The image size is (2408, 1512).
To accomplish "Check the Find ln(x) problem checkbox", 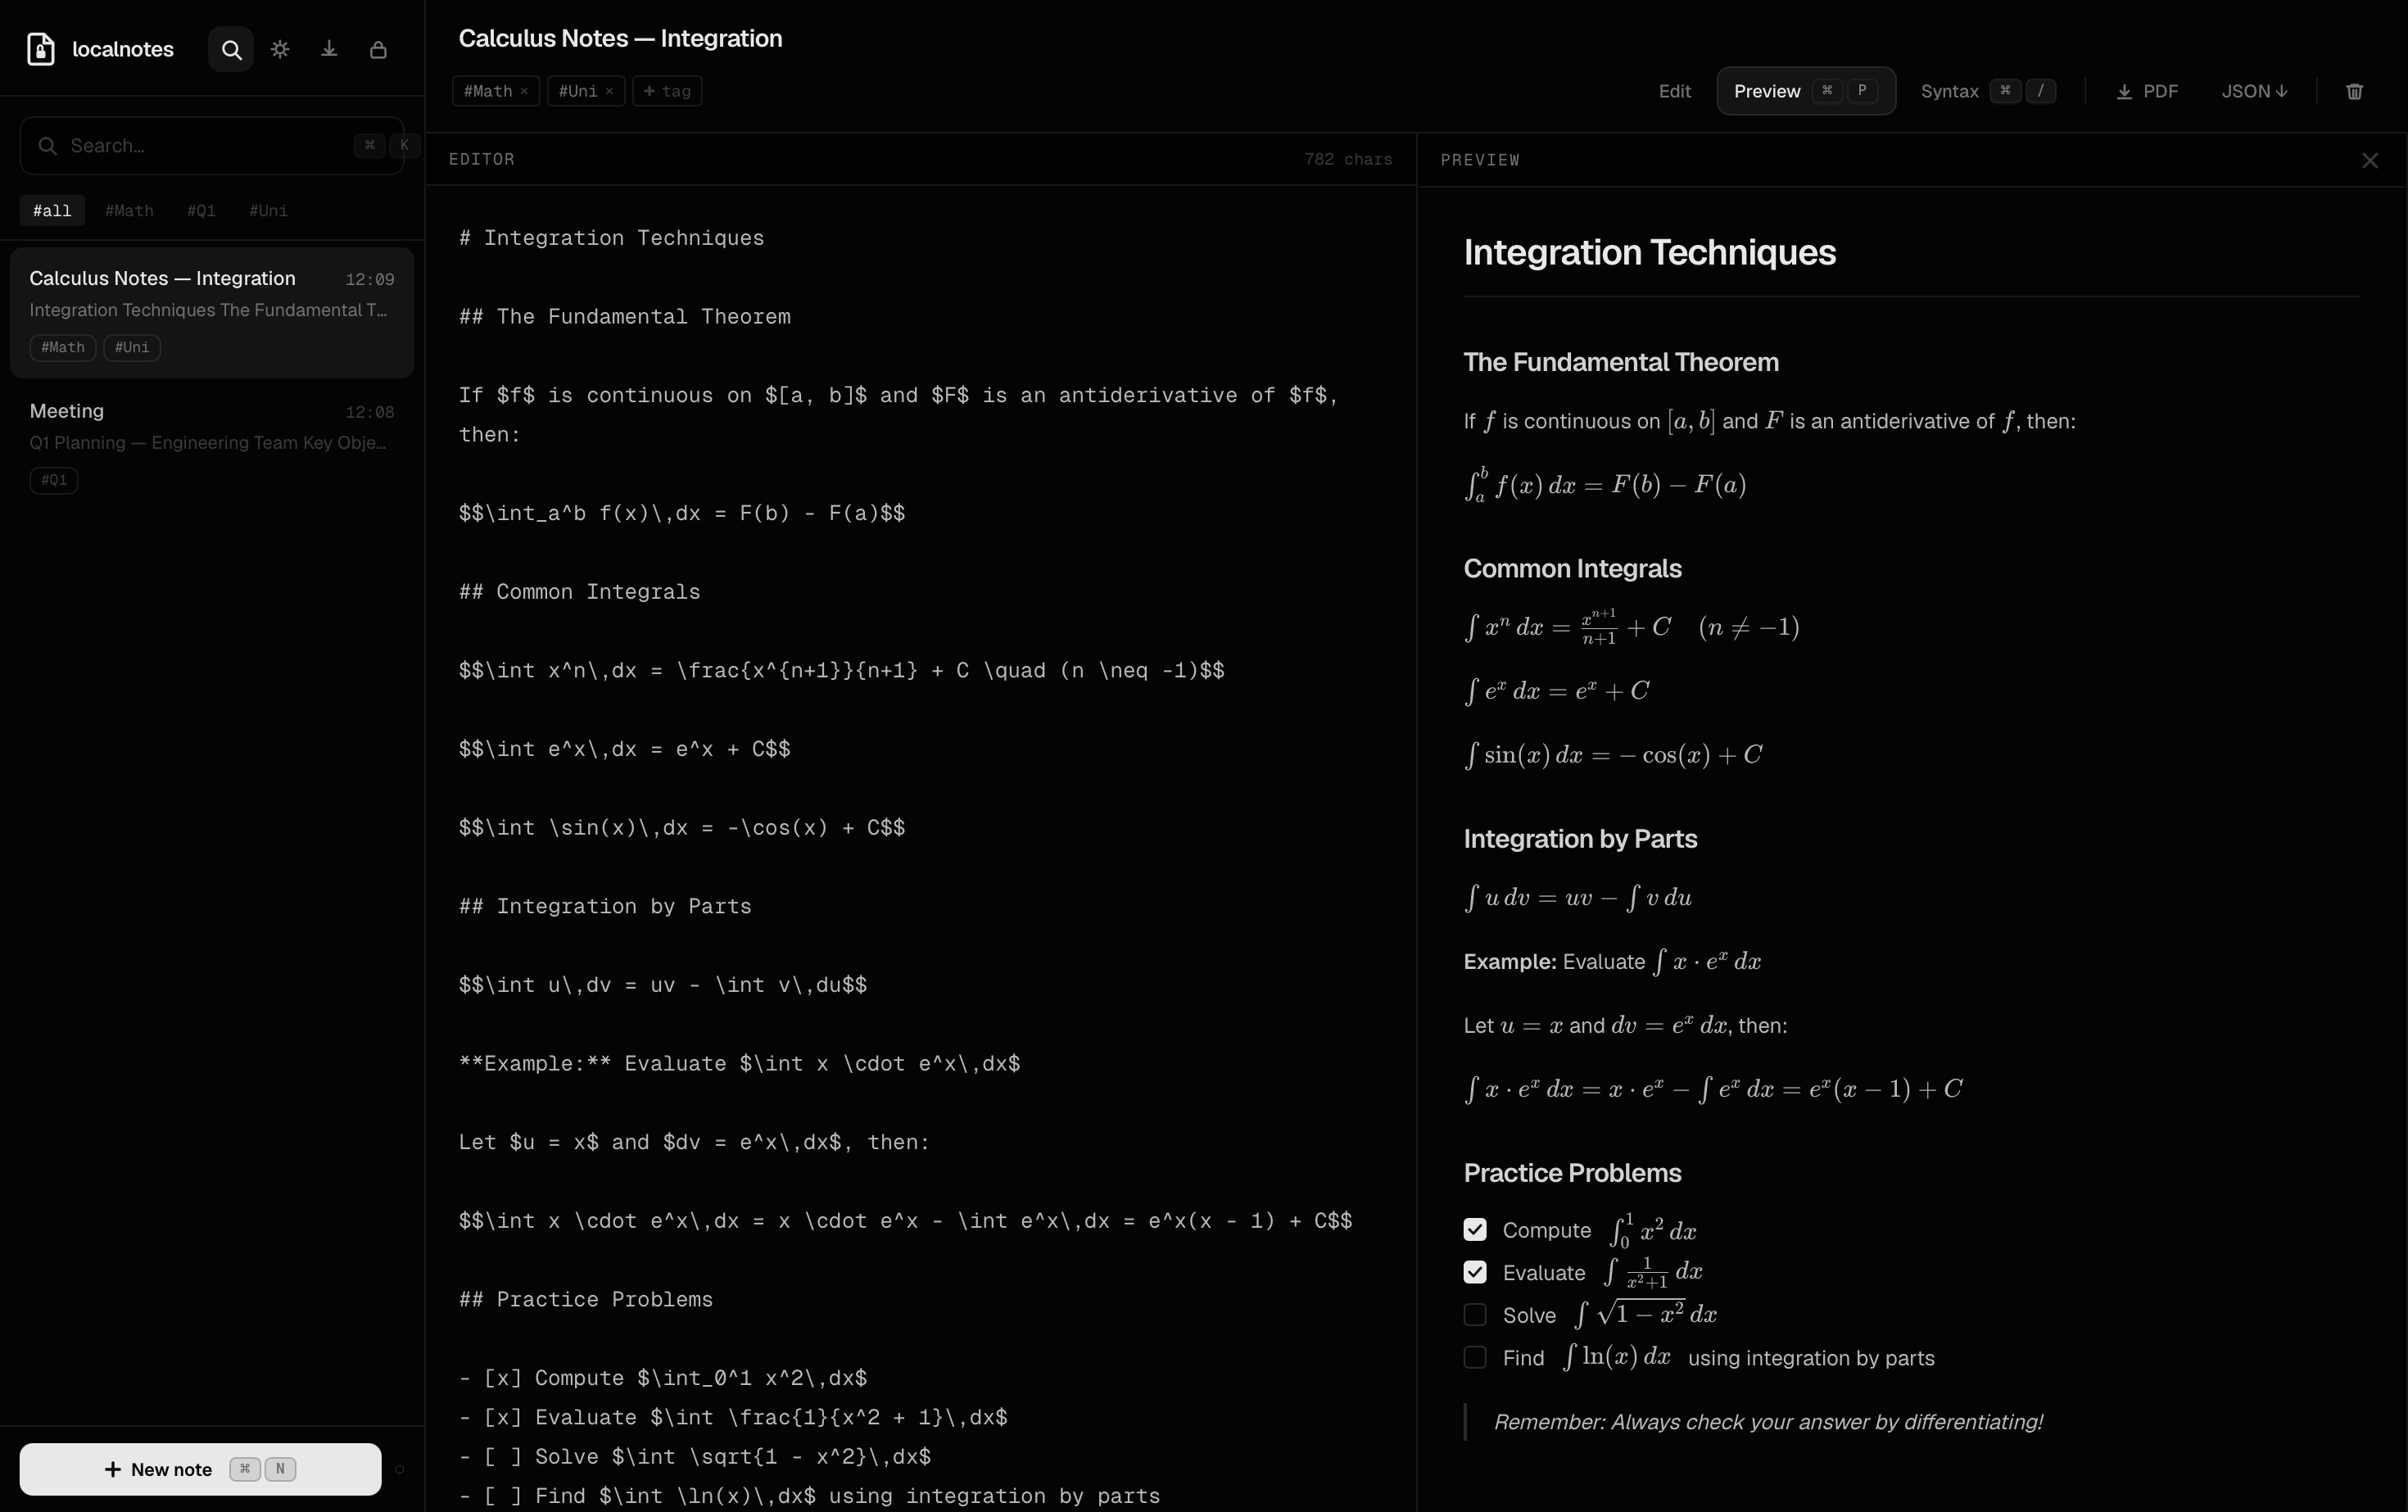I will [1475, 1357].
